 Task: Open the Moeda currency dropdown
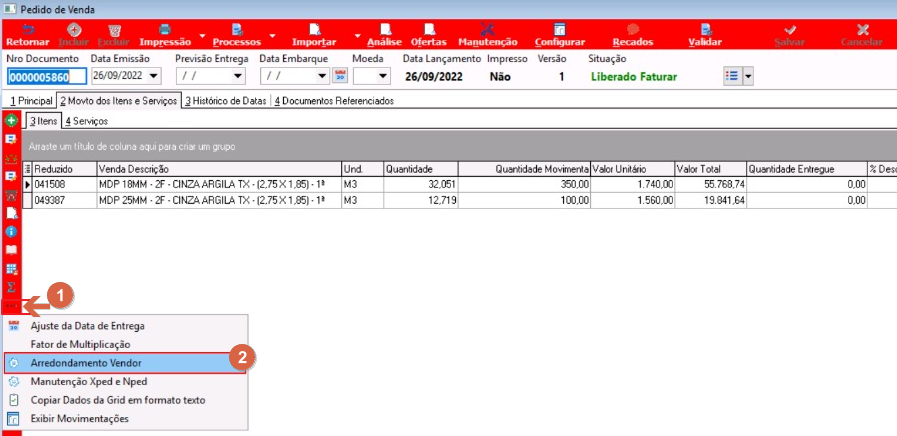pos(383,76)
